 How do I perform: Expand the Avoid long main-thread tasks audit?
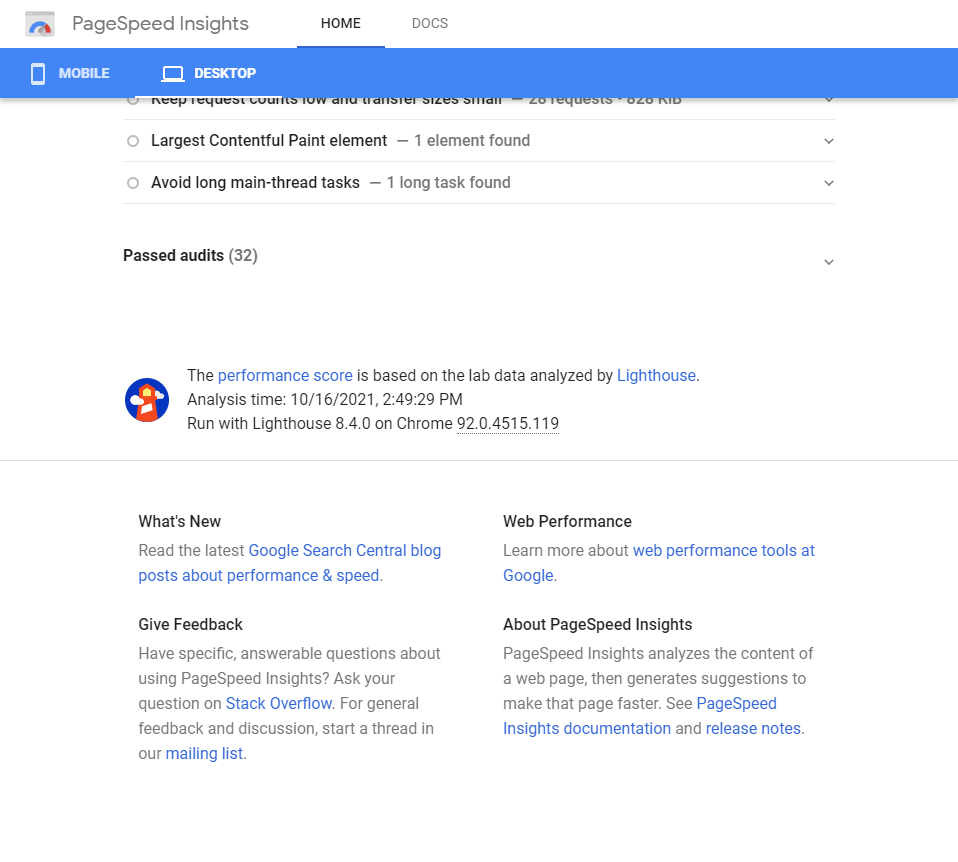click(828, 183)
